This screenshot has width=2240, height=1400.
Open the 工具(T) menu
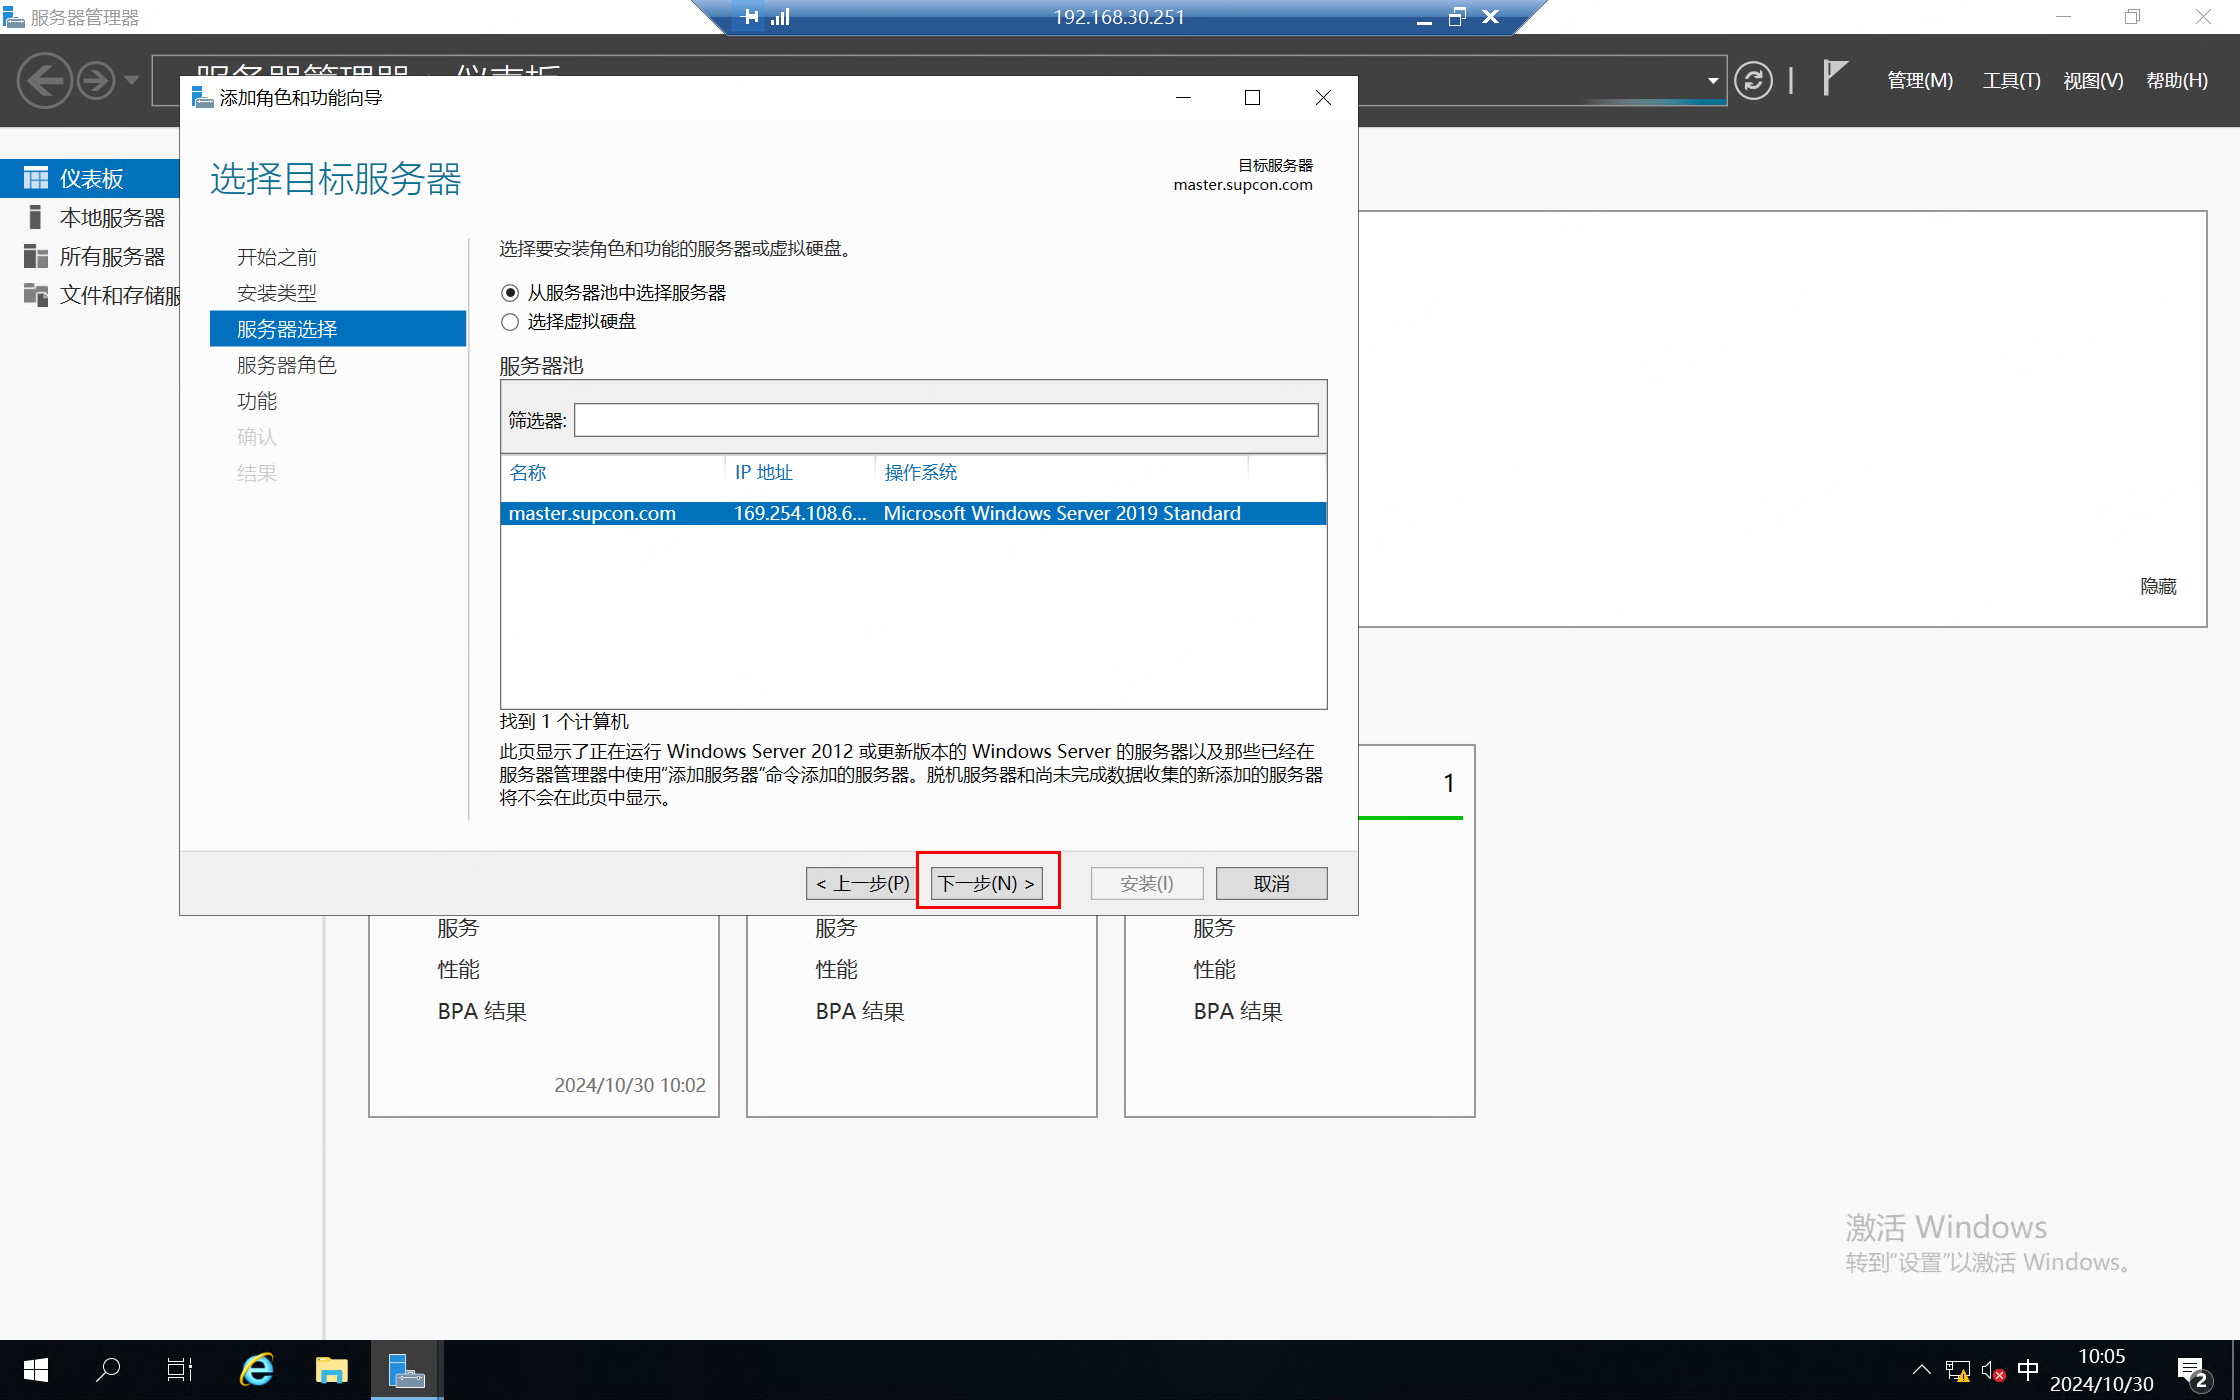[2011, 80]
